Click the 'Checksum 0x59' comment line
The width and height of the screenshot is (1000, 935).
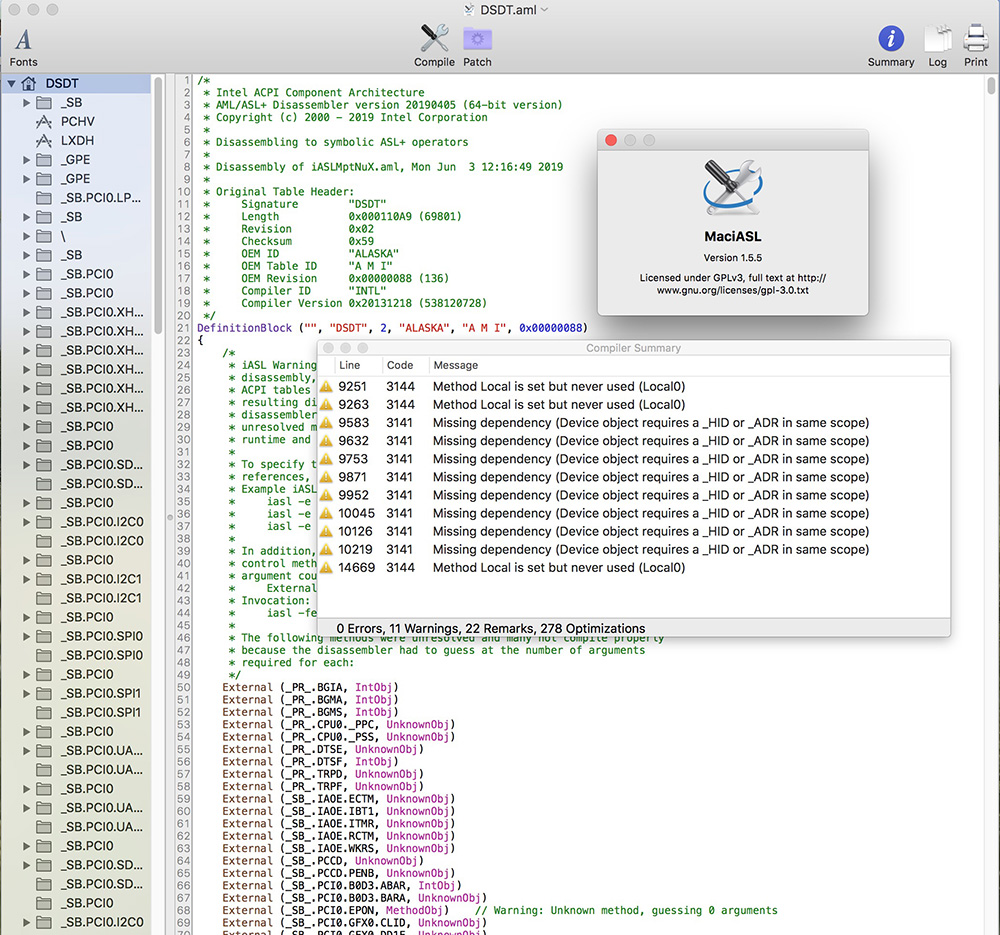[x=307, y=241]
